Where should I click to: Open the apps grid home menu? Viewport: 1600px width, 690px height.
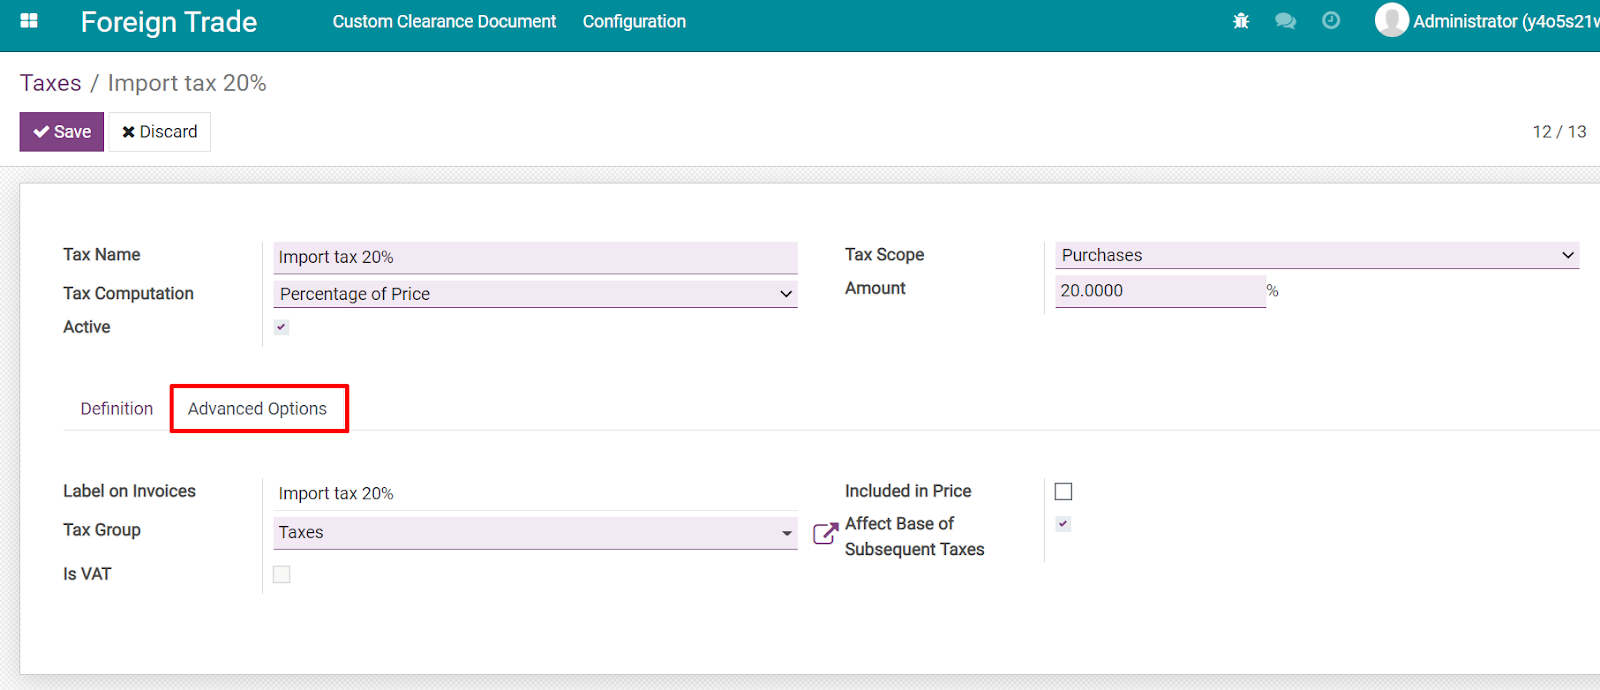29,21
